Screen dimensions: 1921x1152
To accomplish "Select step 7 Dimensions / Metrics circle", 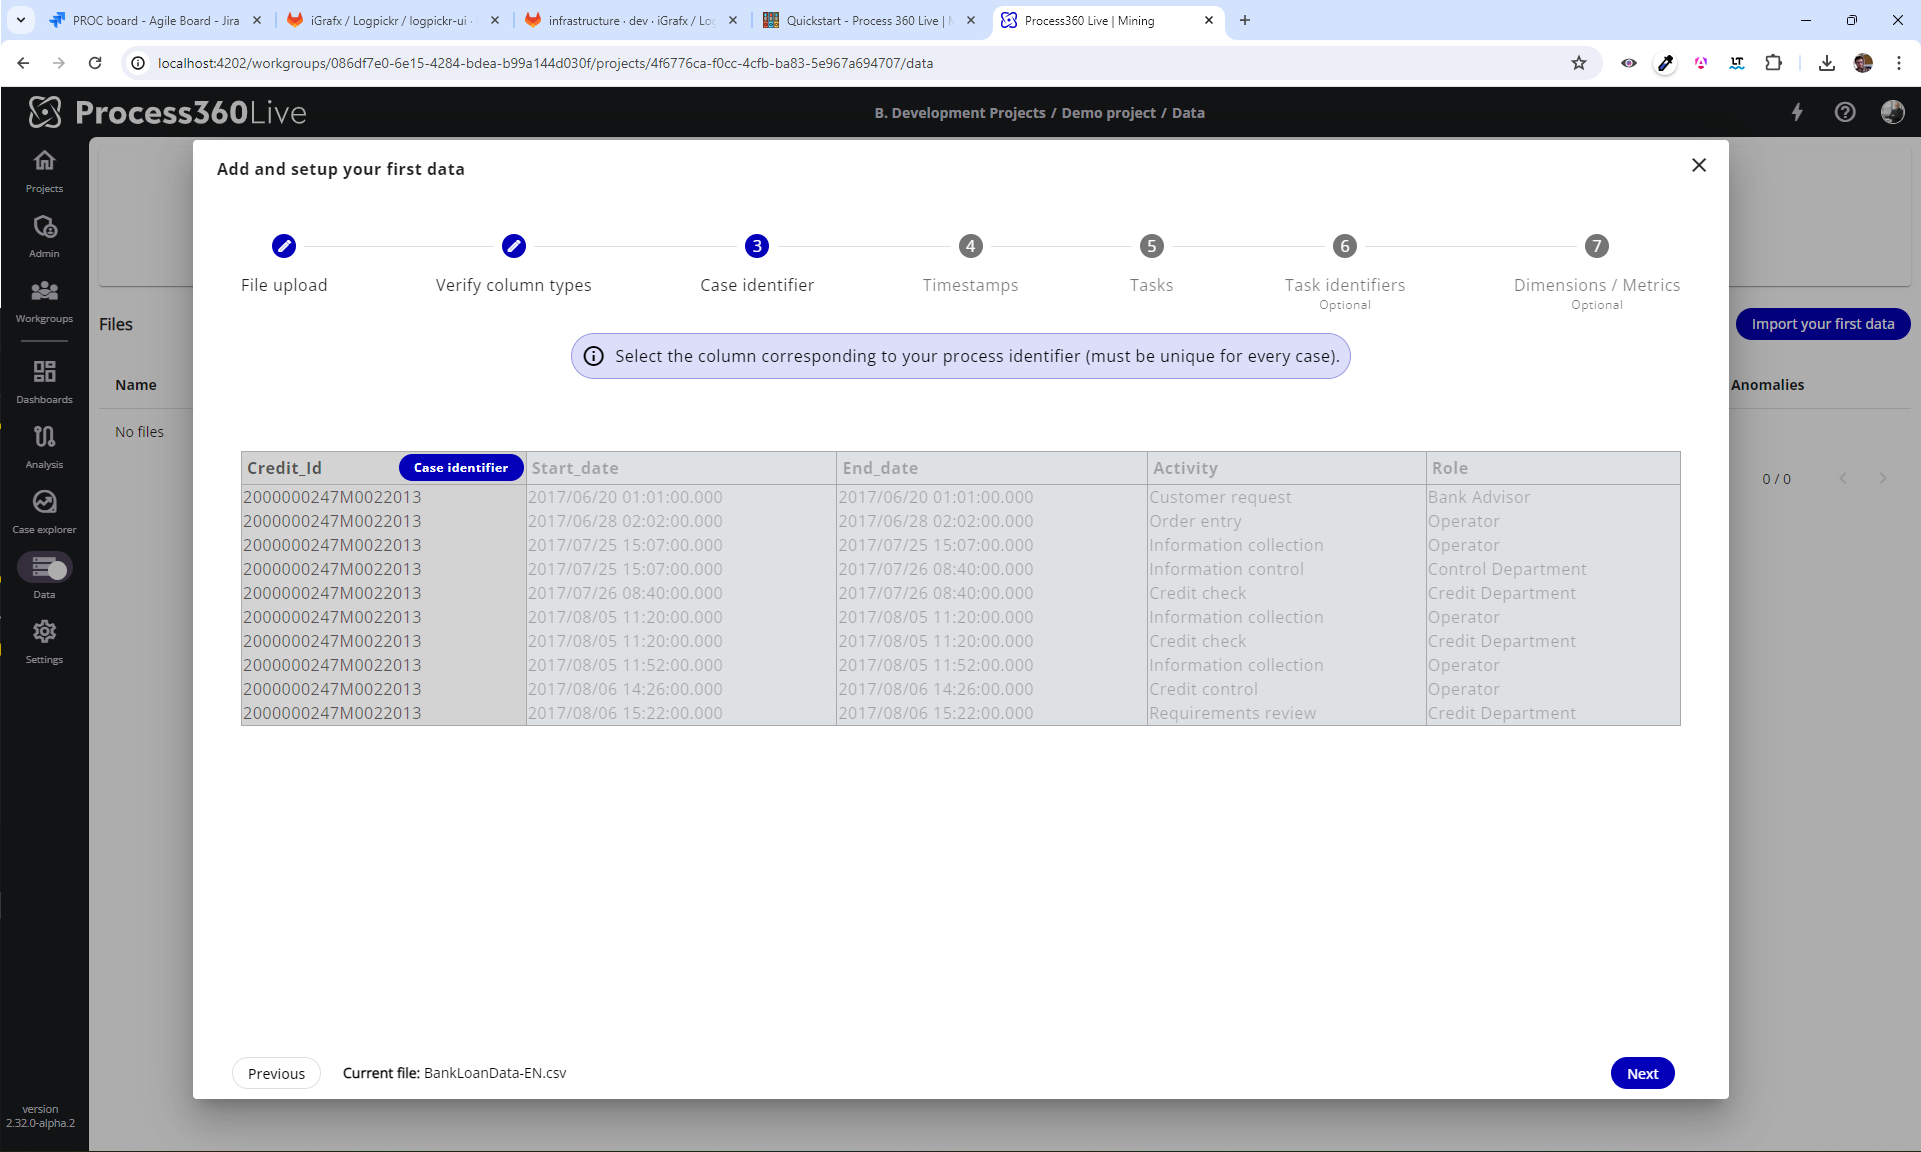I will (x=1597, y=246).
